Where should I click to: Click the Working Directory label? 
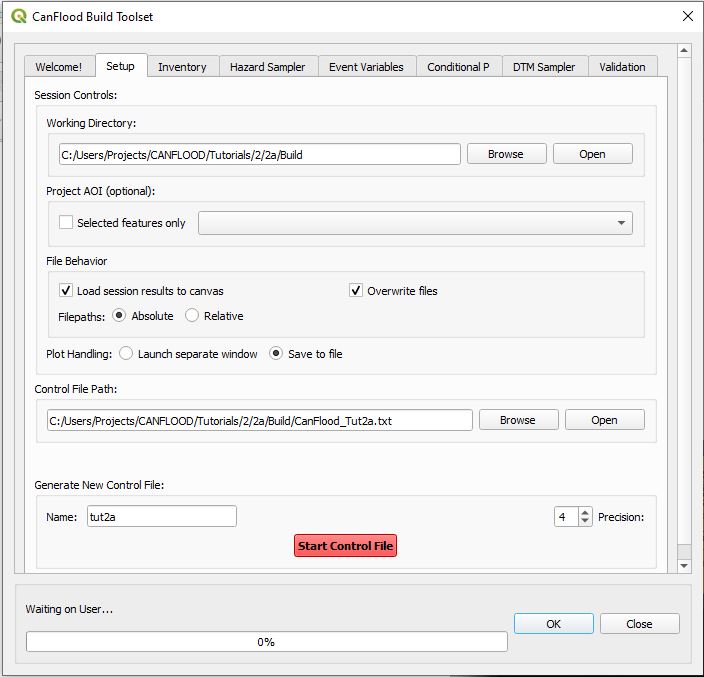(x=91, y=123)
